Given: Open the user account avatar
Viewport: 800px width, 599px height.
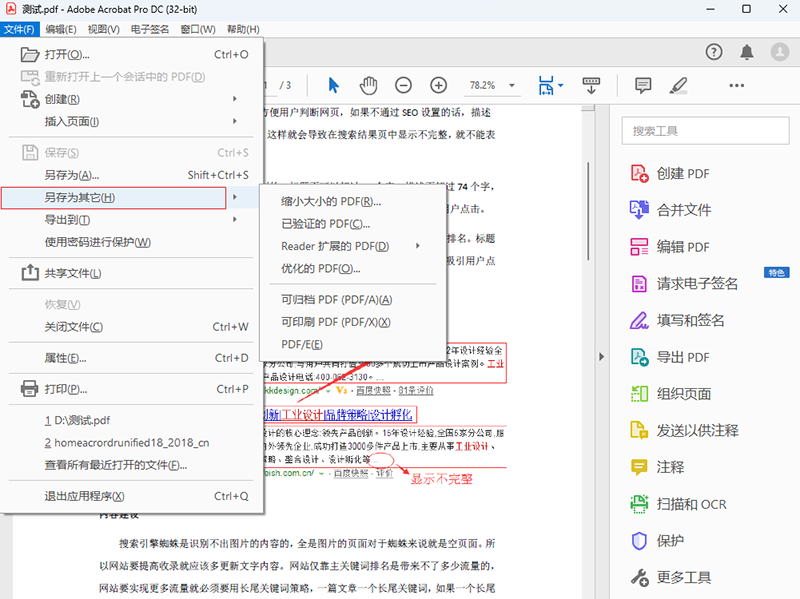Looking at the screenshot, I should coord(780,52).
